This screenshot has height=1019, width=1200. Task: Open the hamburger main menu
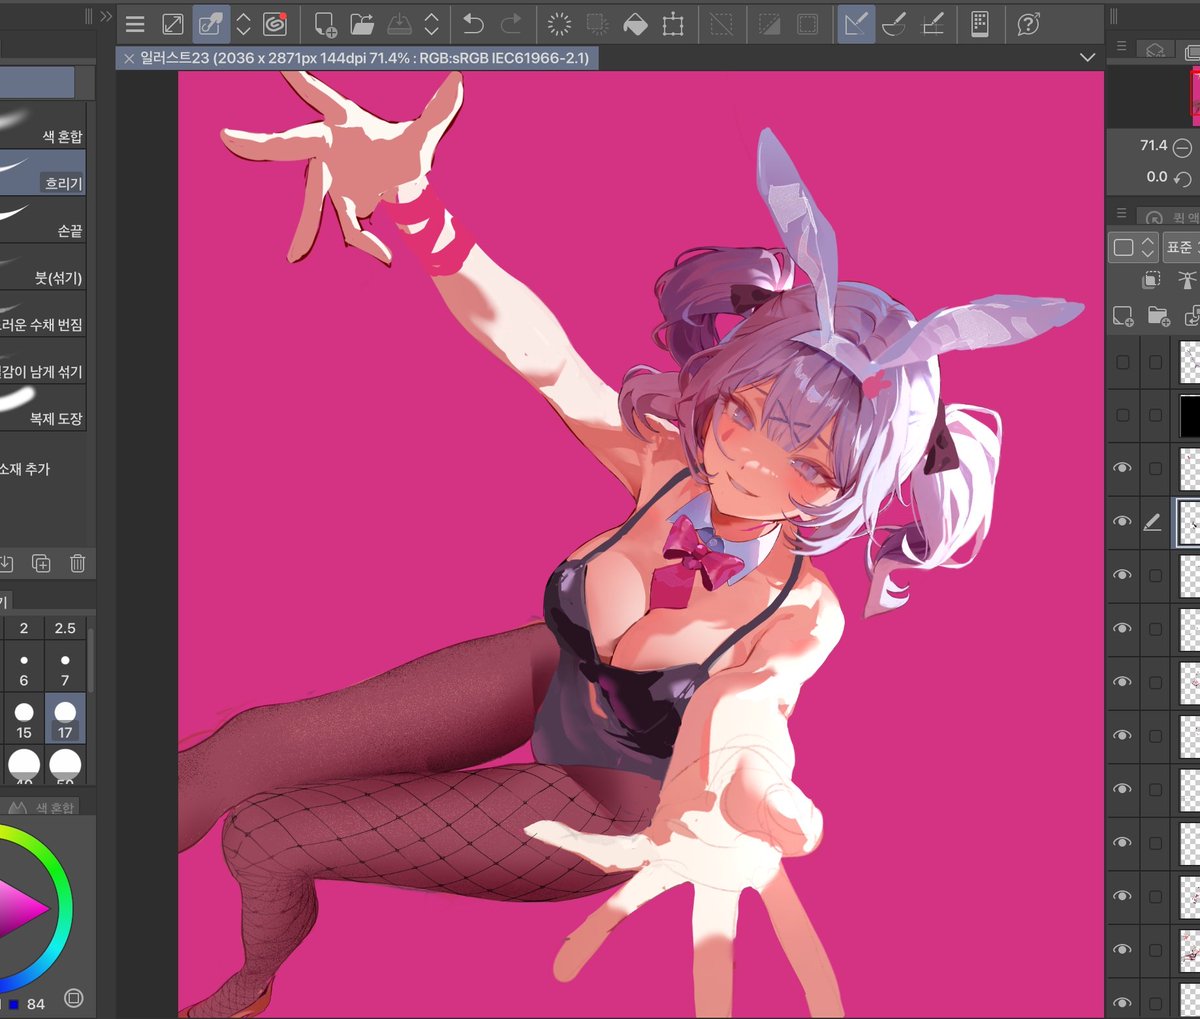click(x=135, y=24)
